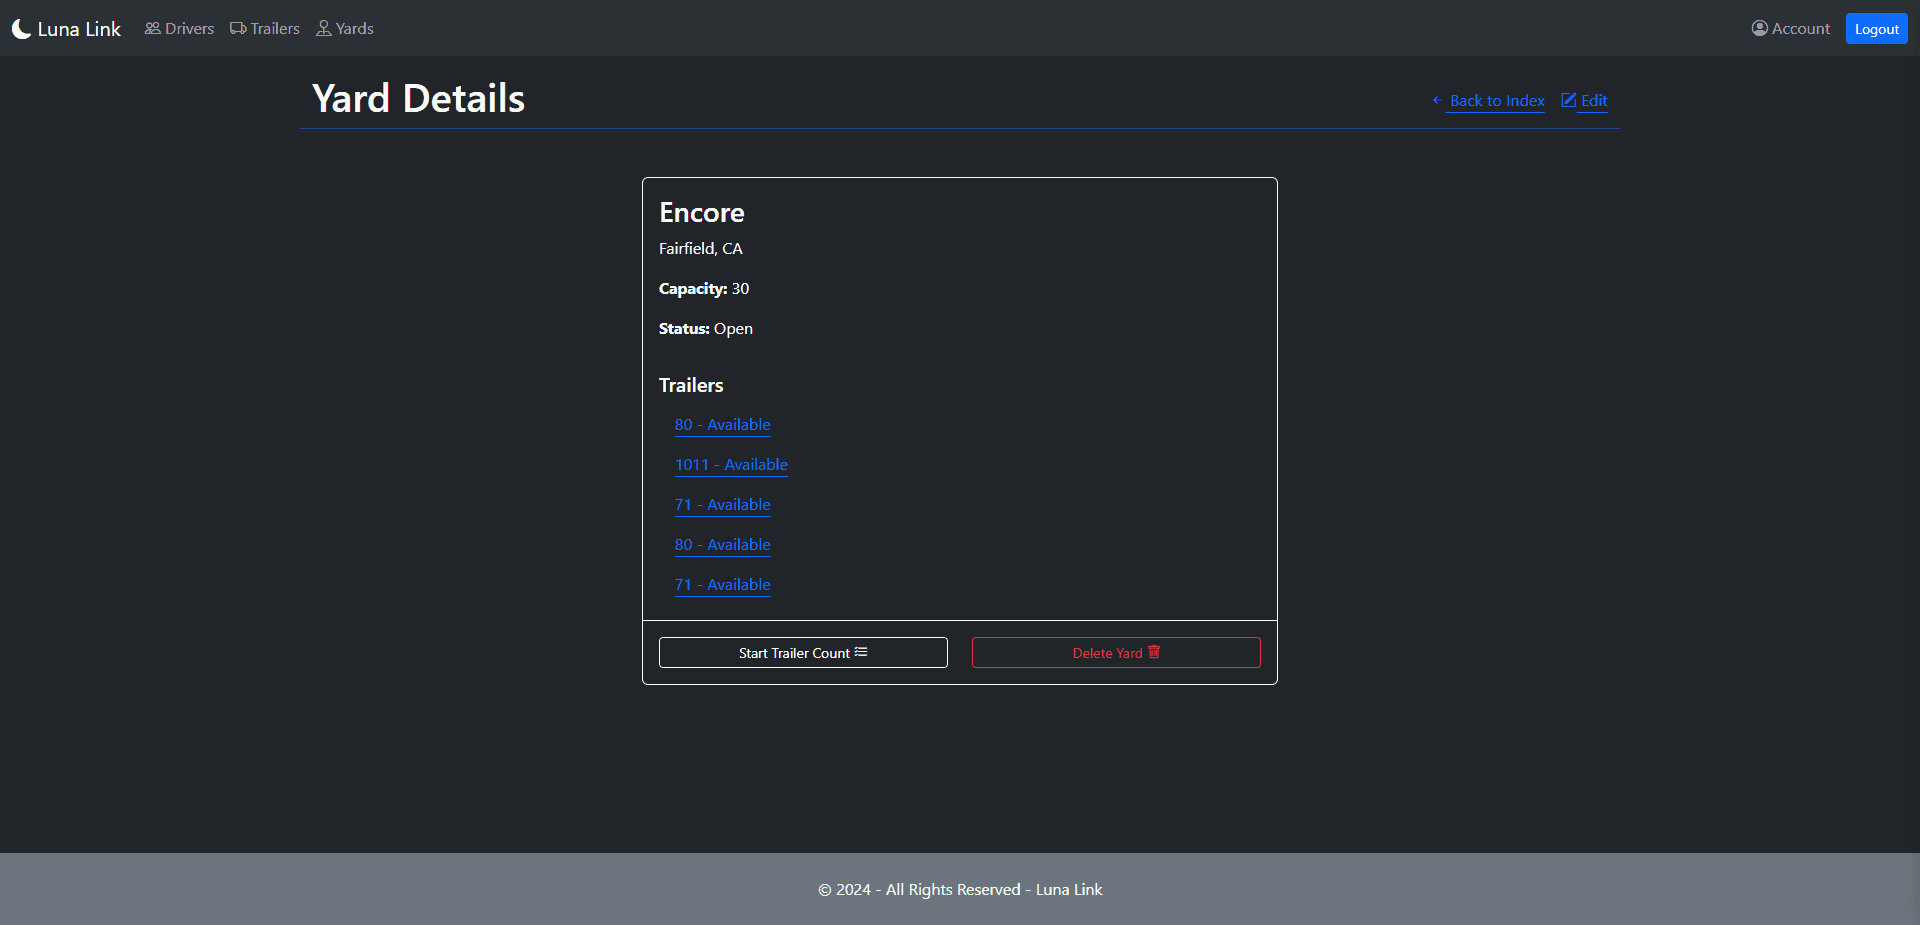Viewport: 1920px width, 925px height.
Task: Open the first 80 - Available trailer link
Action: tap(722, 425)
